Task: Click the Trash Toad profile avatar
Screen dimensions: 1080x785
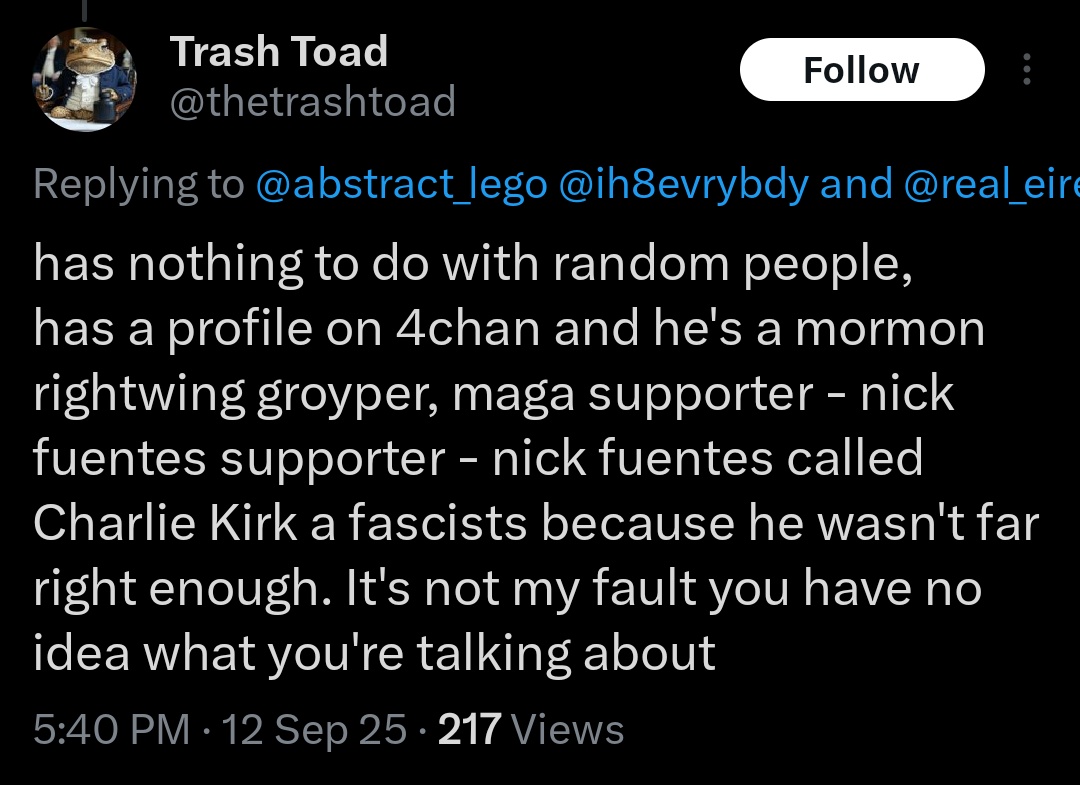Action: 85,79
